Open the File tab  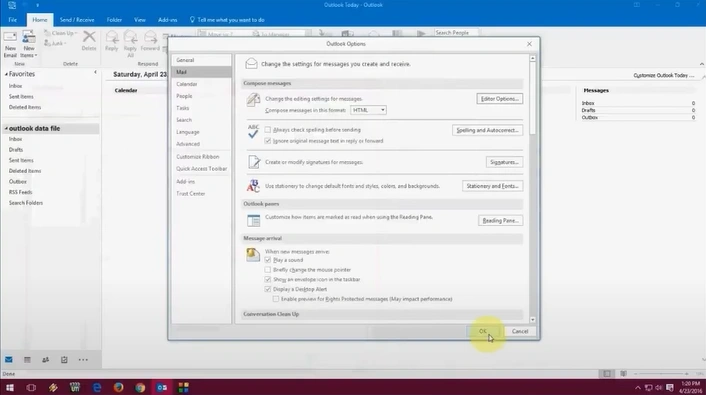13,20
